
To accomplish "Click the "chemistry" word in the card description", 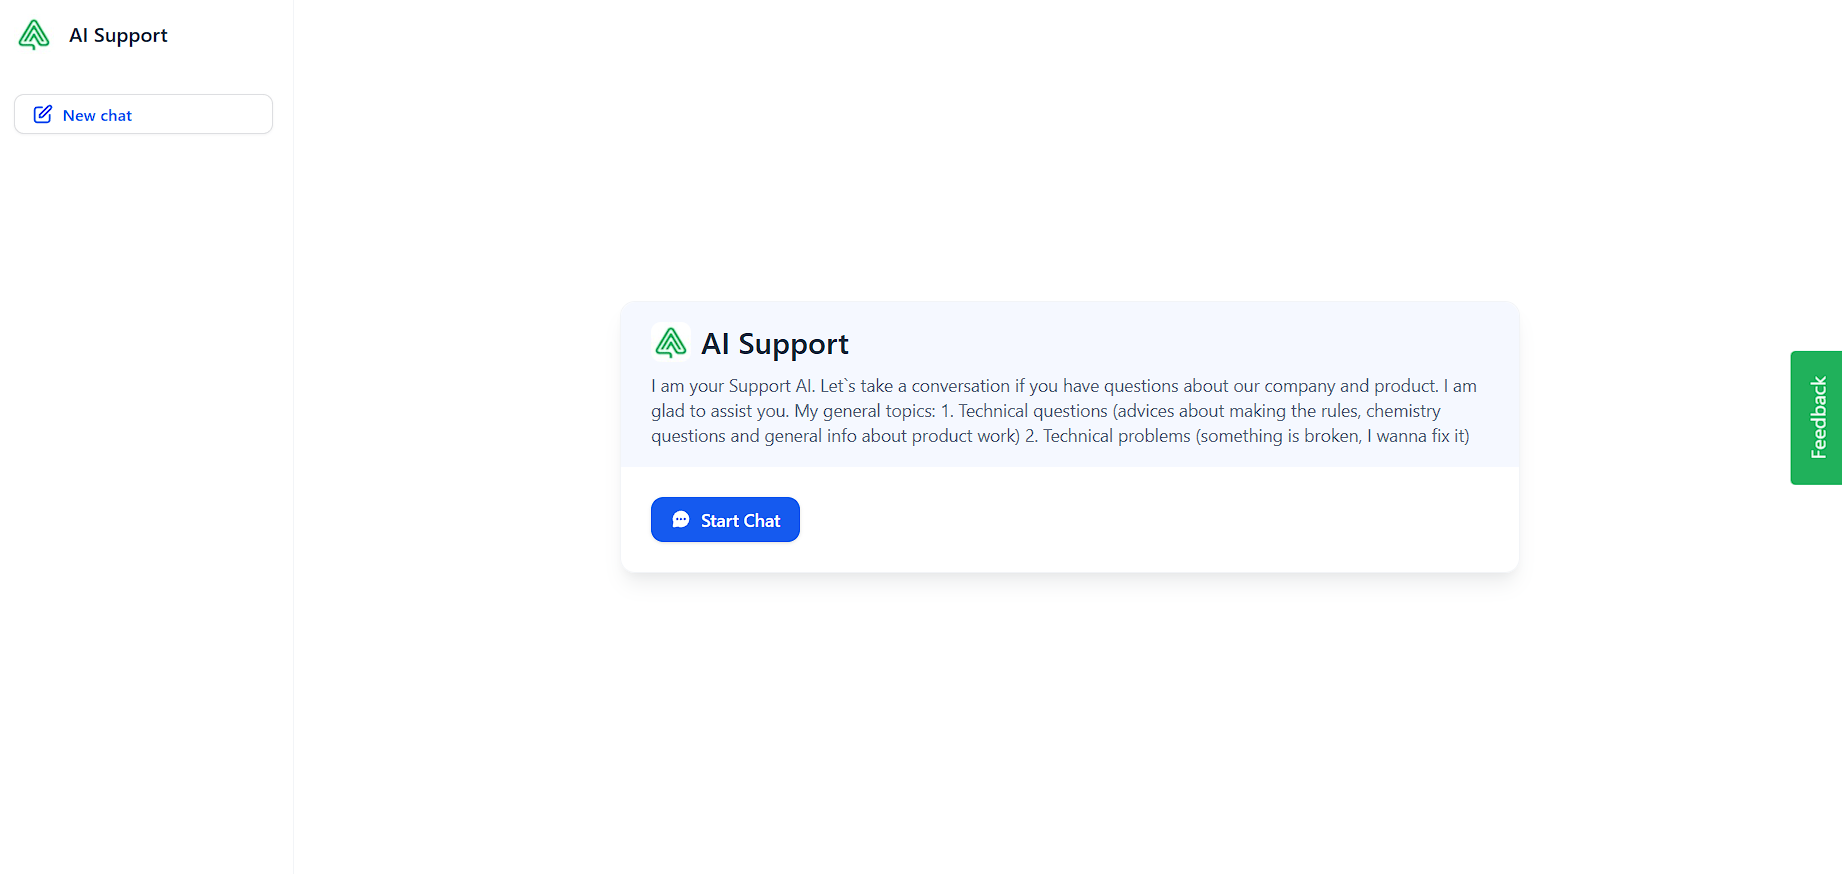I will point(1403,411).
